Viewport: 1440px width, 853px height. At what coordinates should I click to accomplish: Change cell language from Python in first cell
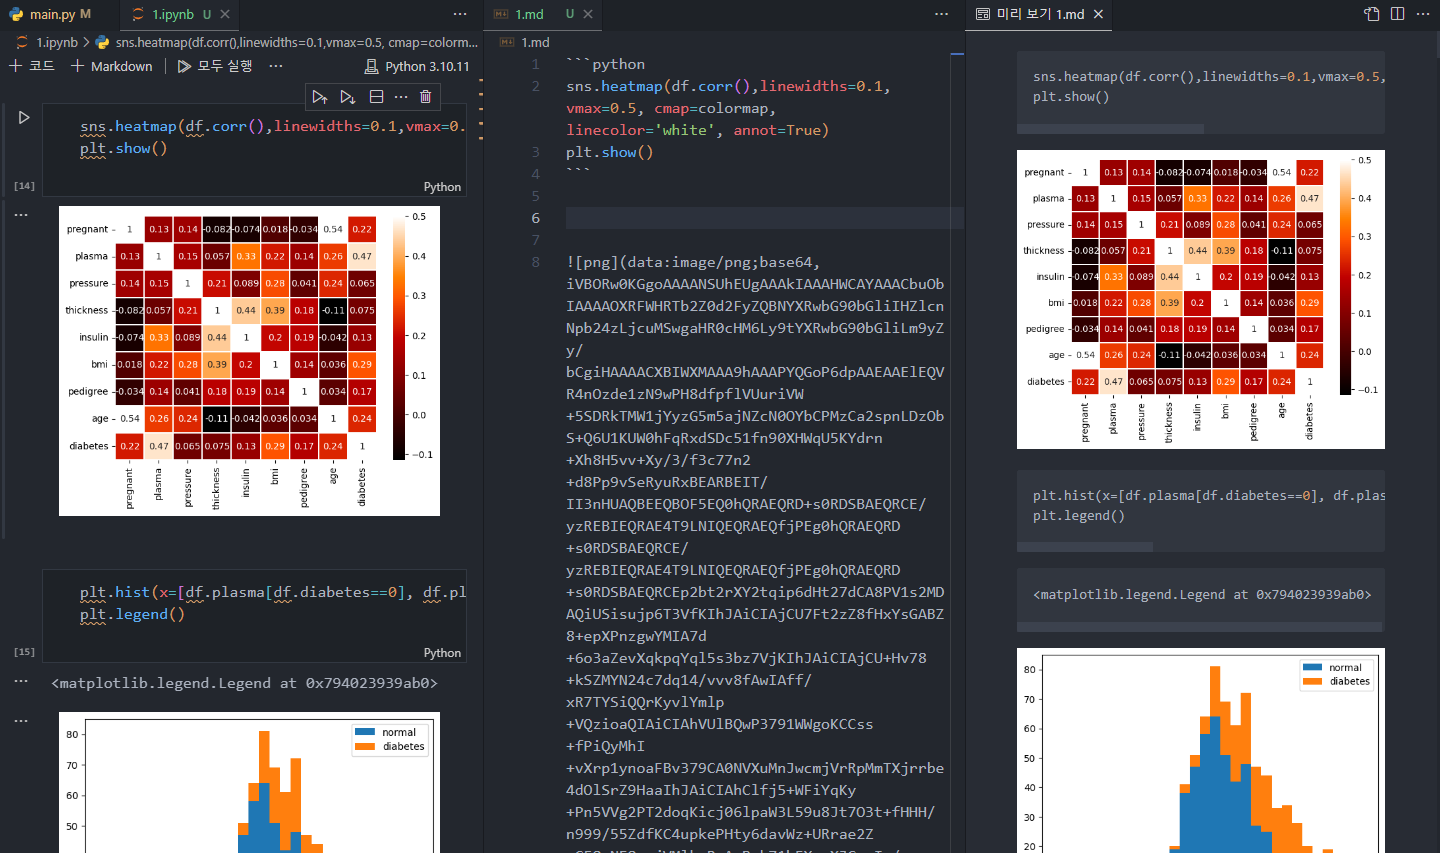click(x=442, y=187)
